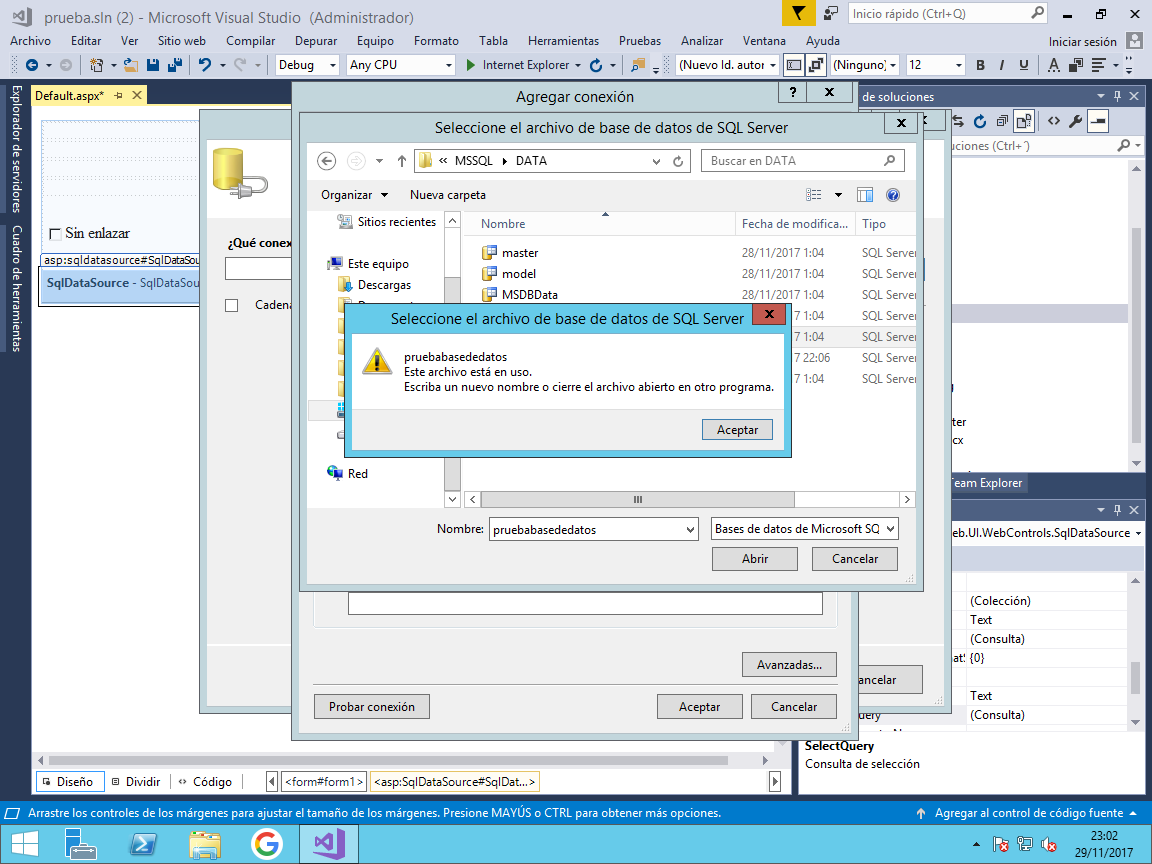The height and width of the screenshot is (864, 1152).
Task: Switch to Código view
Action: pyautogui.click(x=206, y=782)
